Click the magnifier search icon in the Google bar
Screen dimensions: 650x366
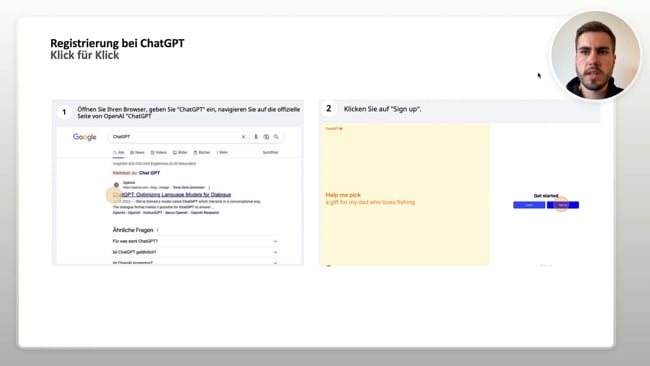pos(276,137)
